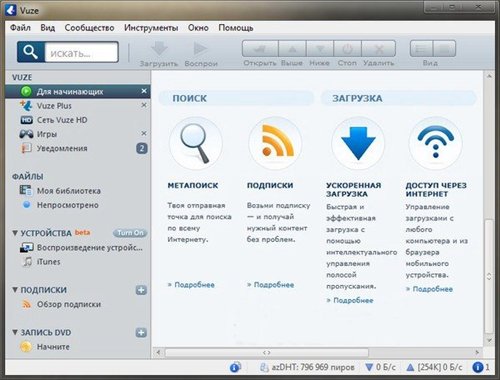Toggle the Turn On devices button

[130, 233]
